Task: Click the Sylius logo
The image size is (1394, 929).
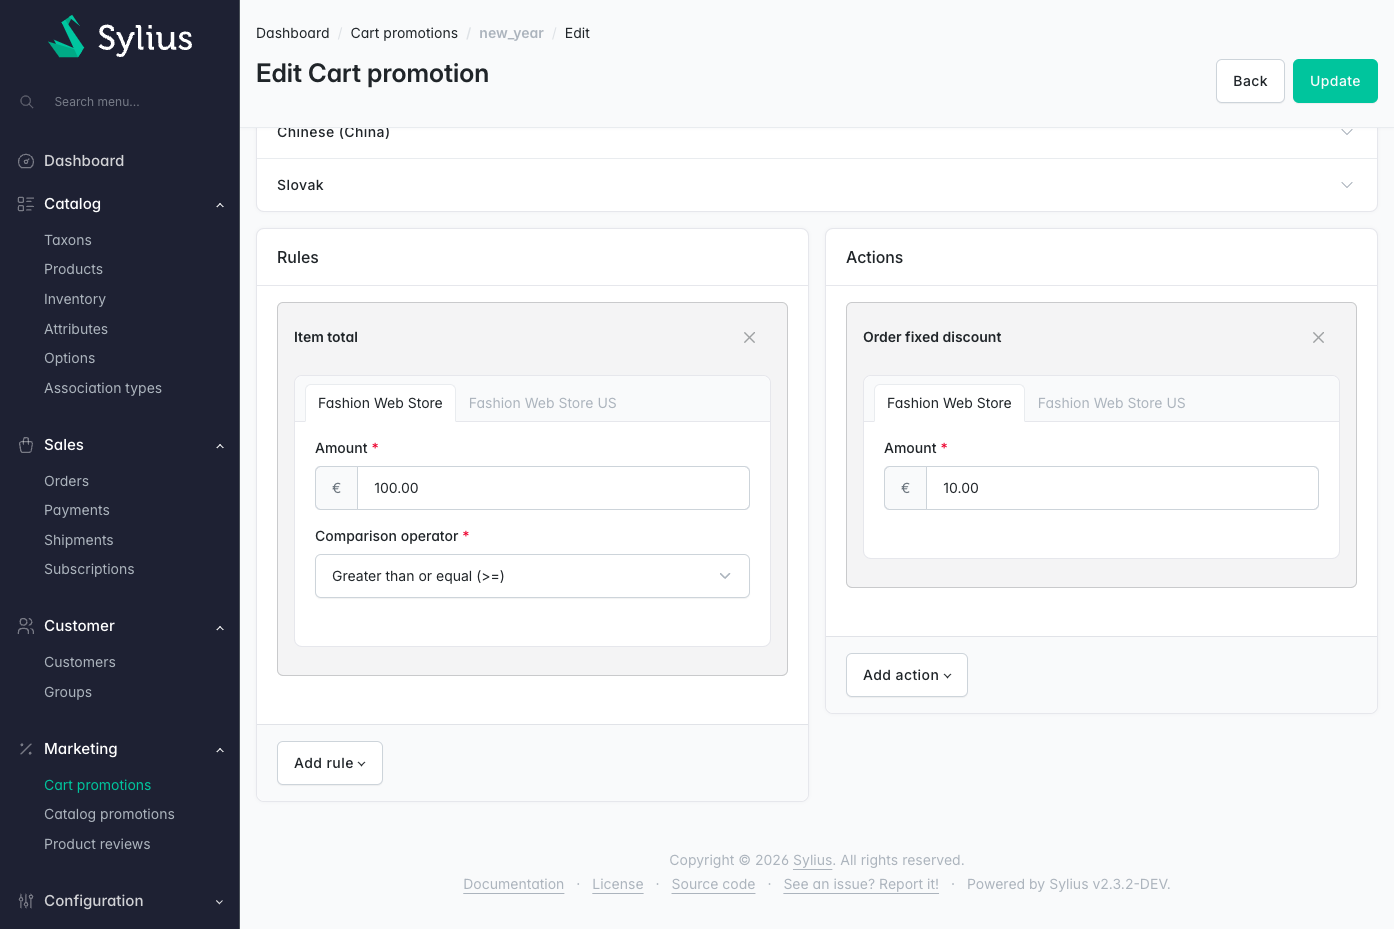Action: [120, 37]
